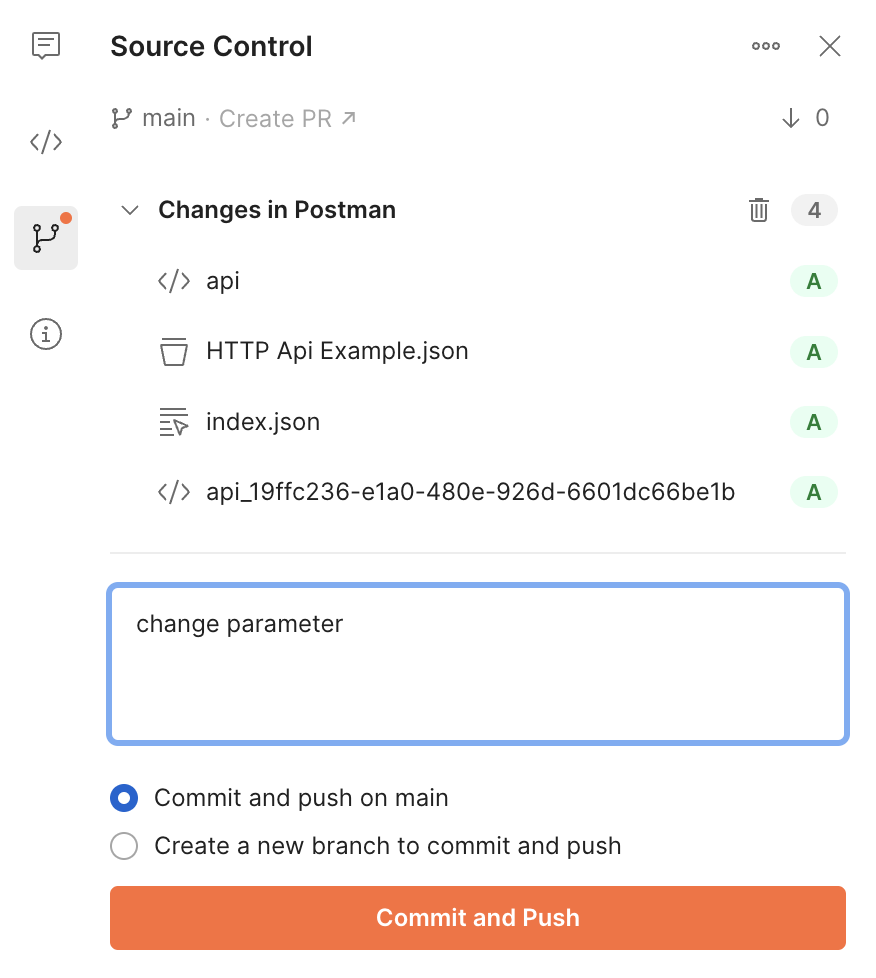The height and width of the screenshot is (978, 876).
Task: Select Commit and push on main
Action: (124, 798)
